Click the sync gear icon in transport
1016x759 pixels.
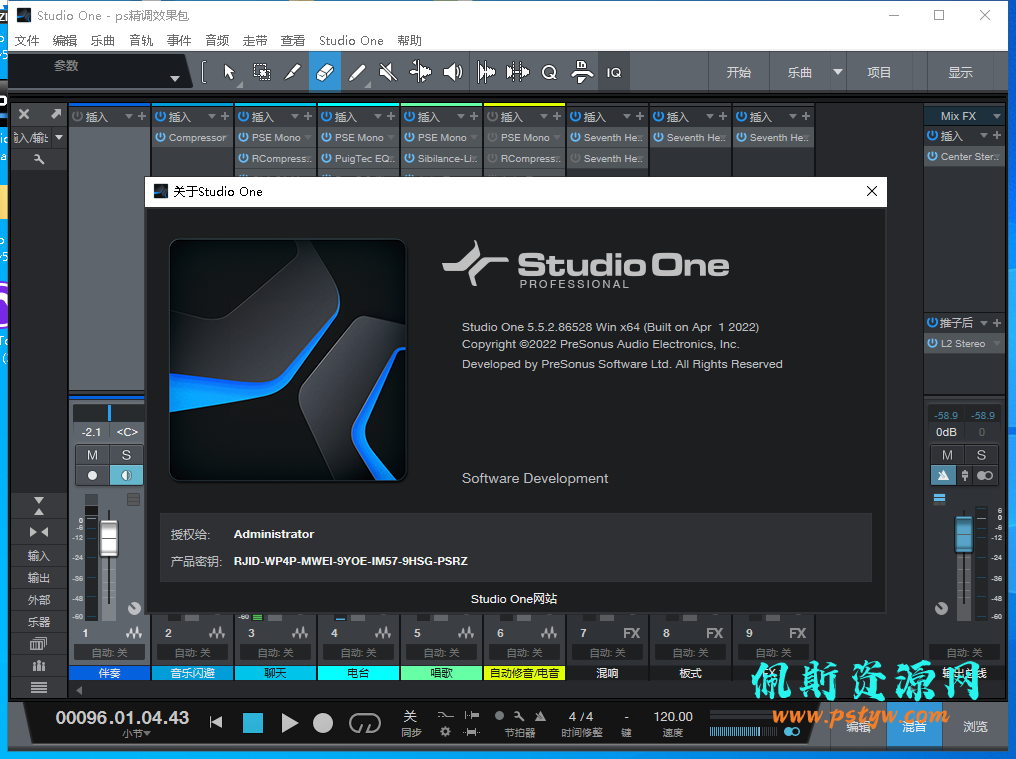pyautogui.click(x=445, y=732)
